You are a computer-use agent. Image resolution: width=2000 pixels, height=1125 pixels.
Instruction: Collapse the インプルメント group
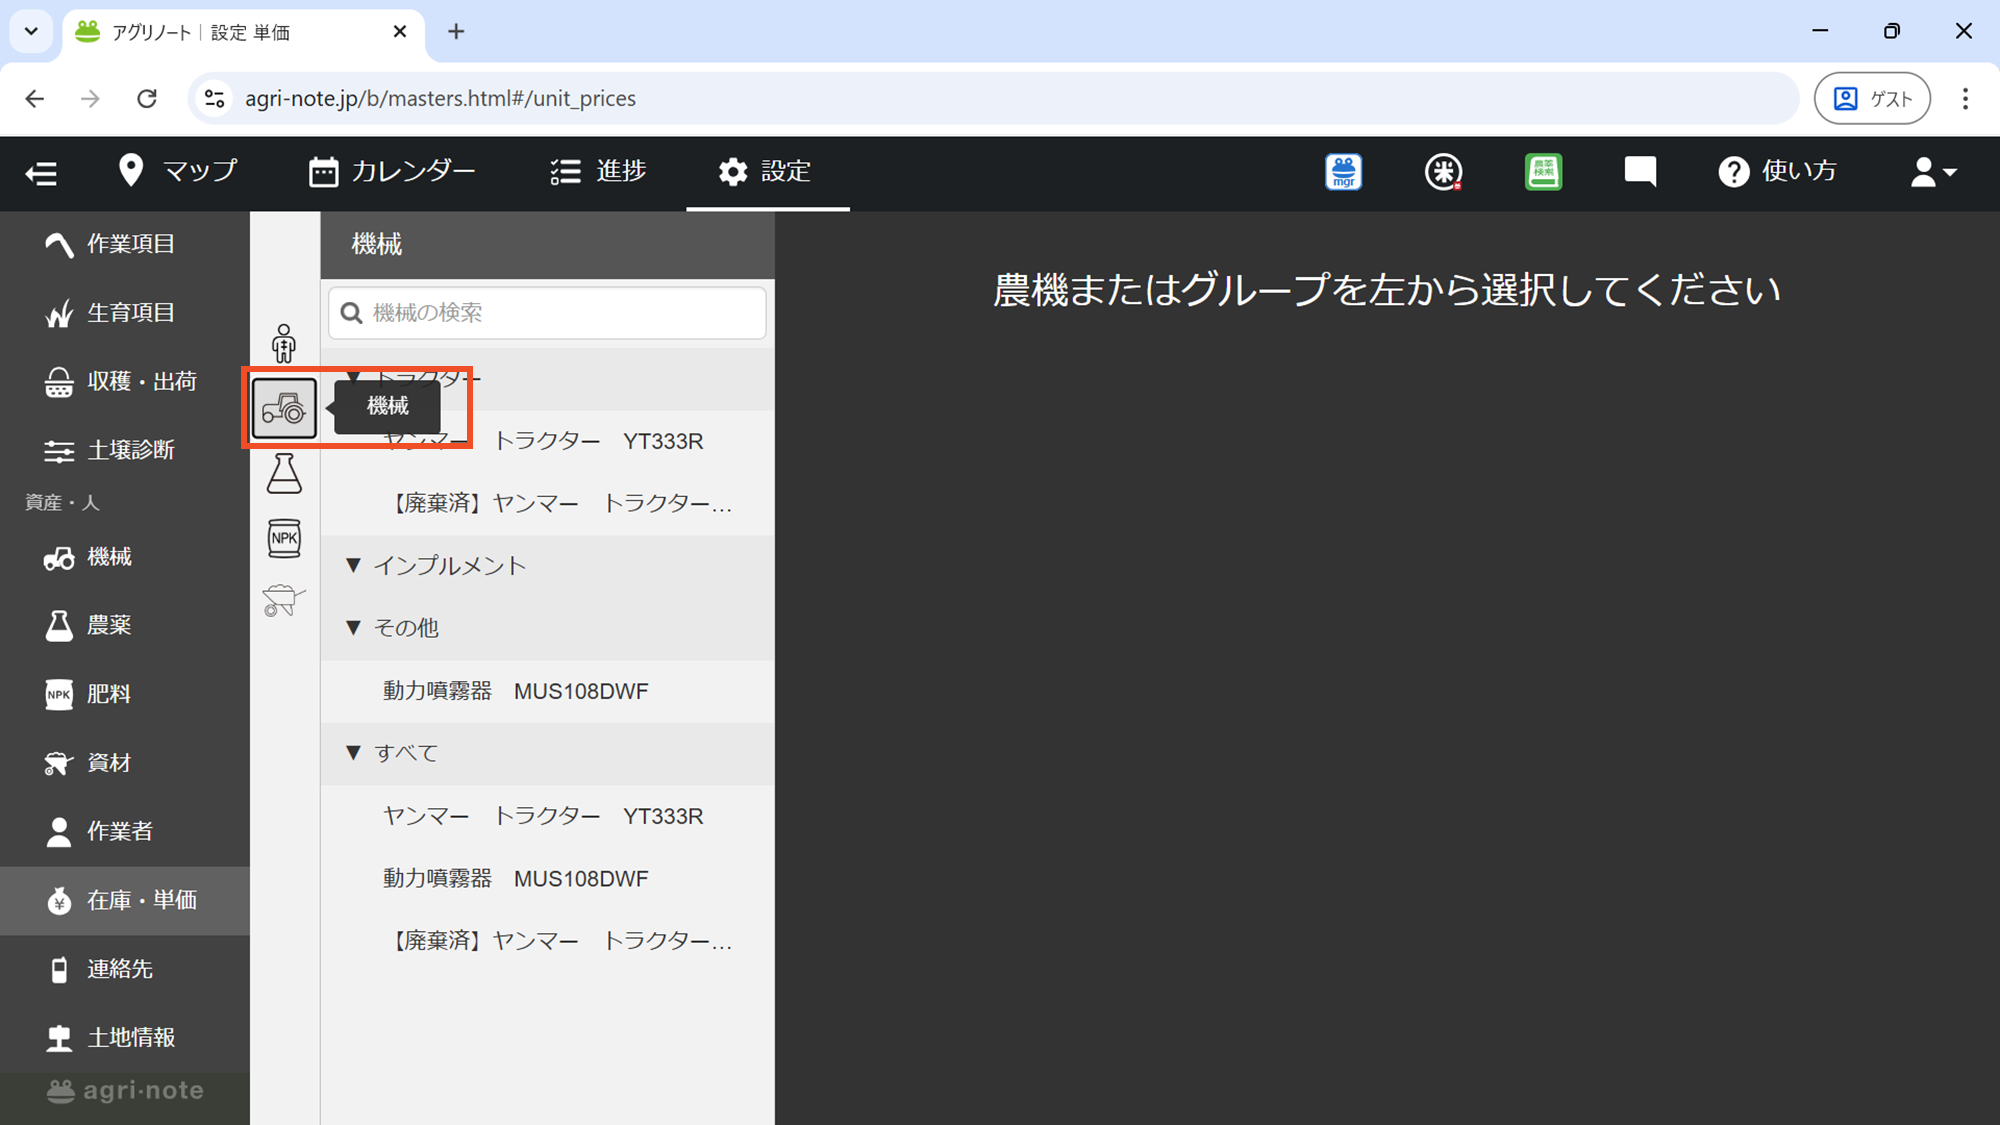coord(547,566)
